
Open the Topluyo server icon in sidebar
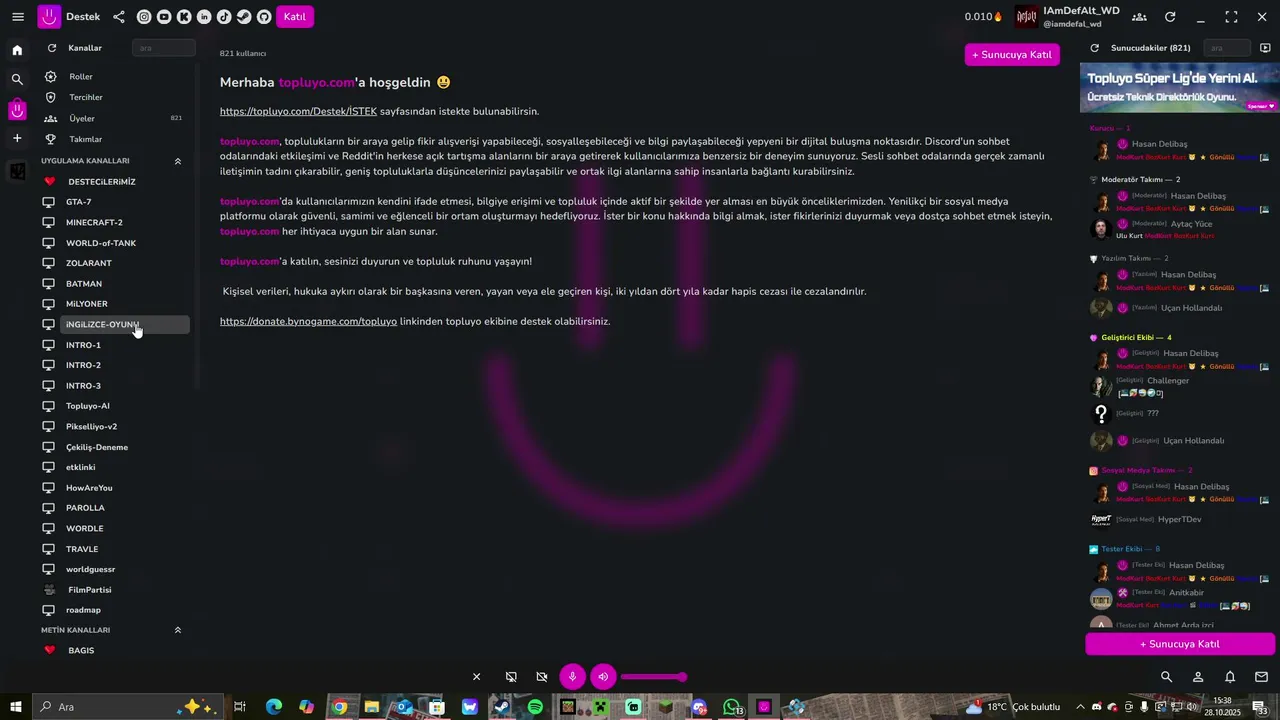(17, 109)
